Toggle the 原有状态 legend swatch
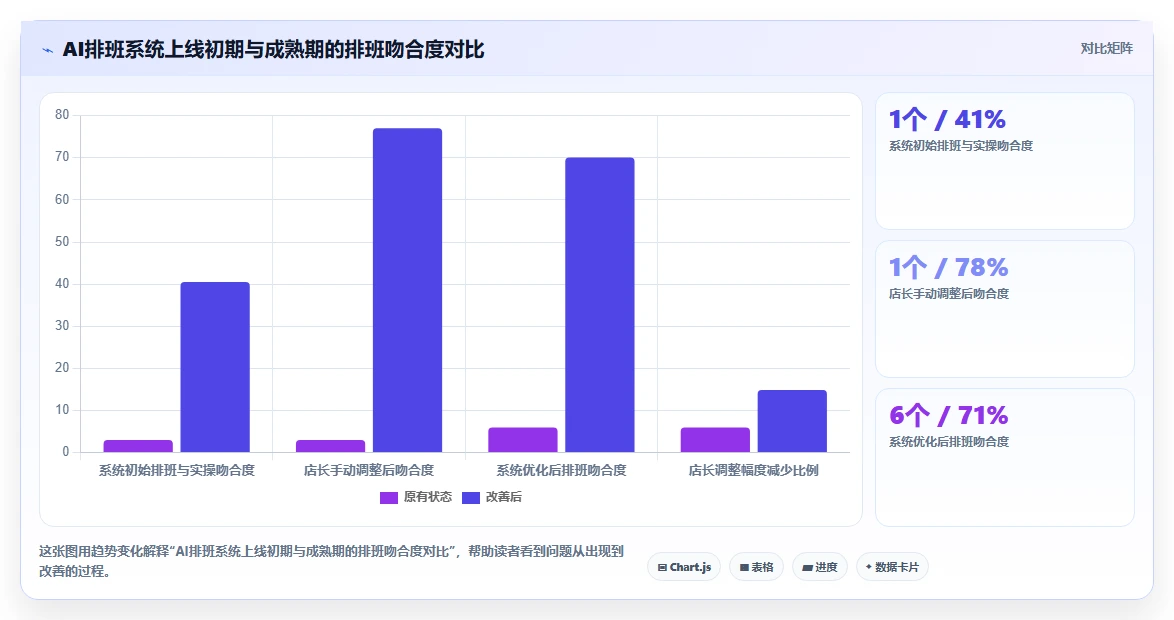 click(x=389, y=497)
